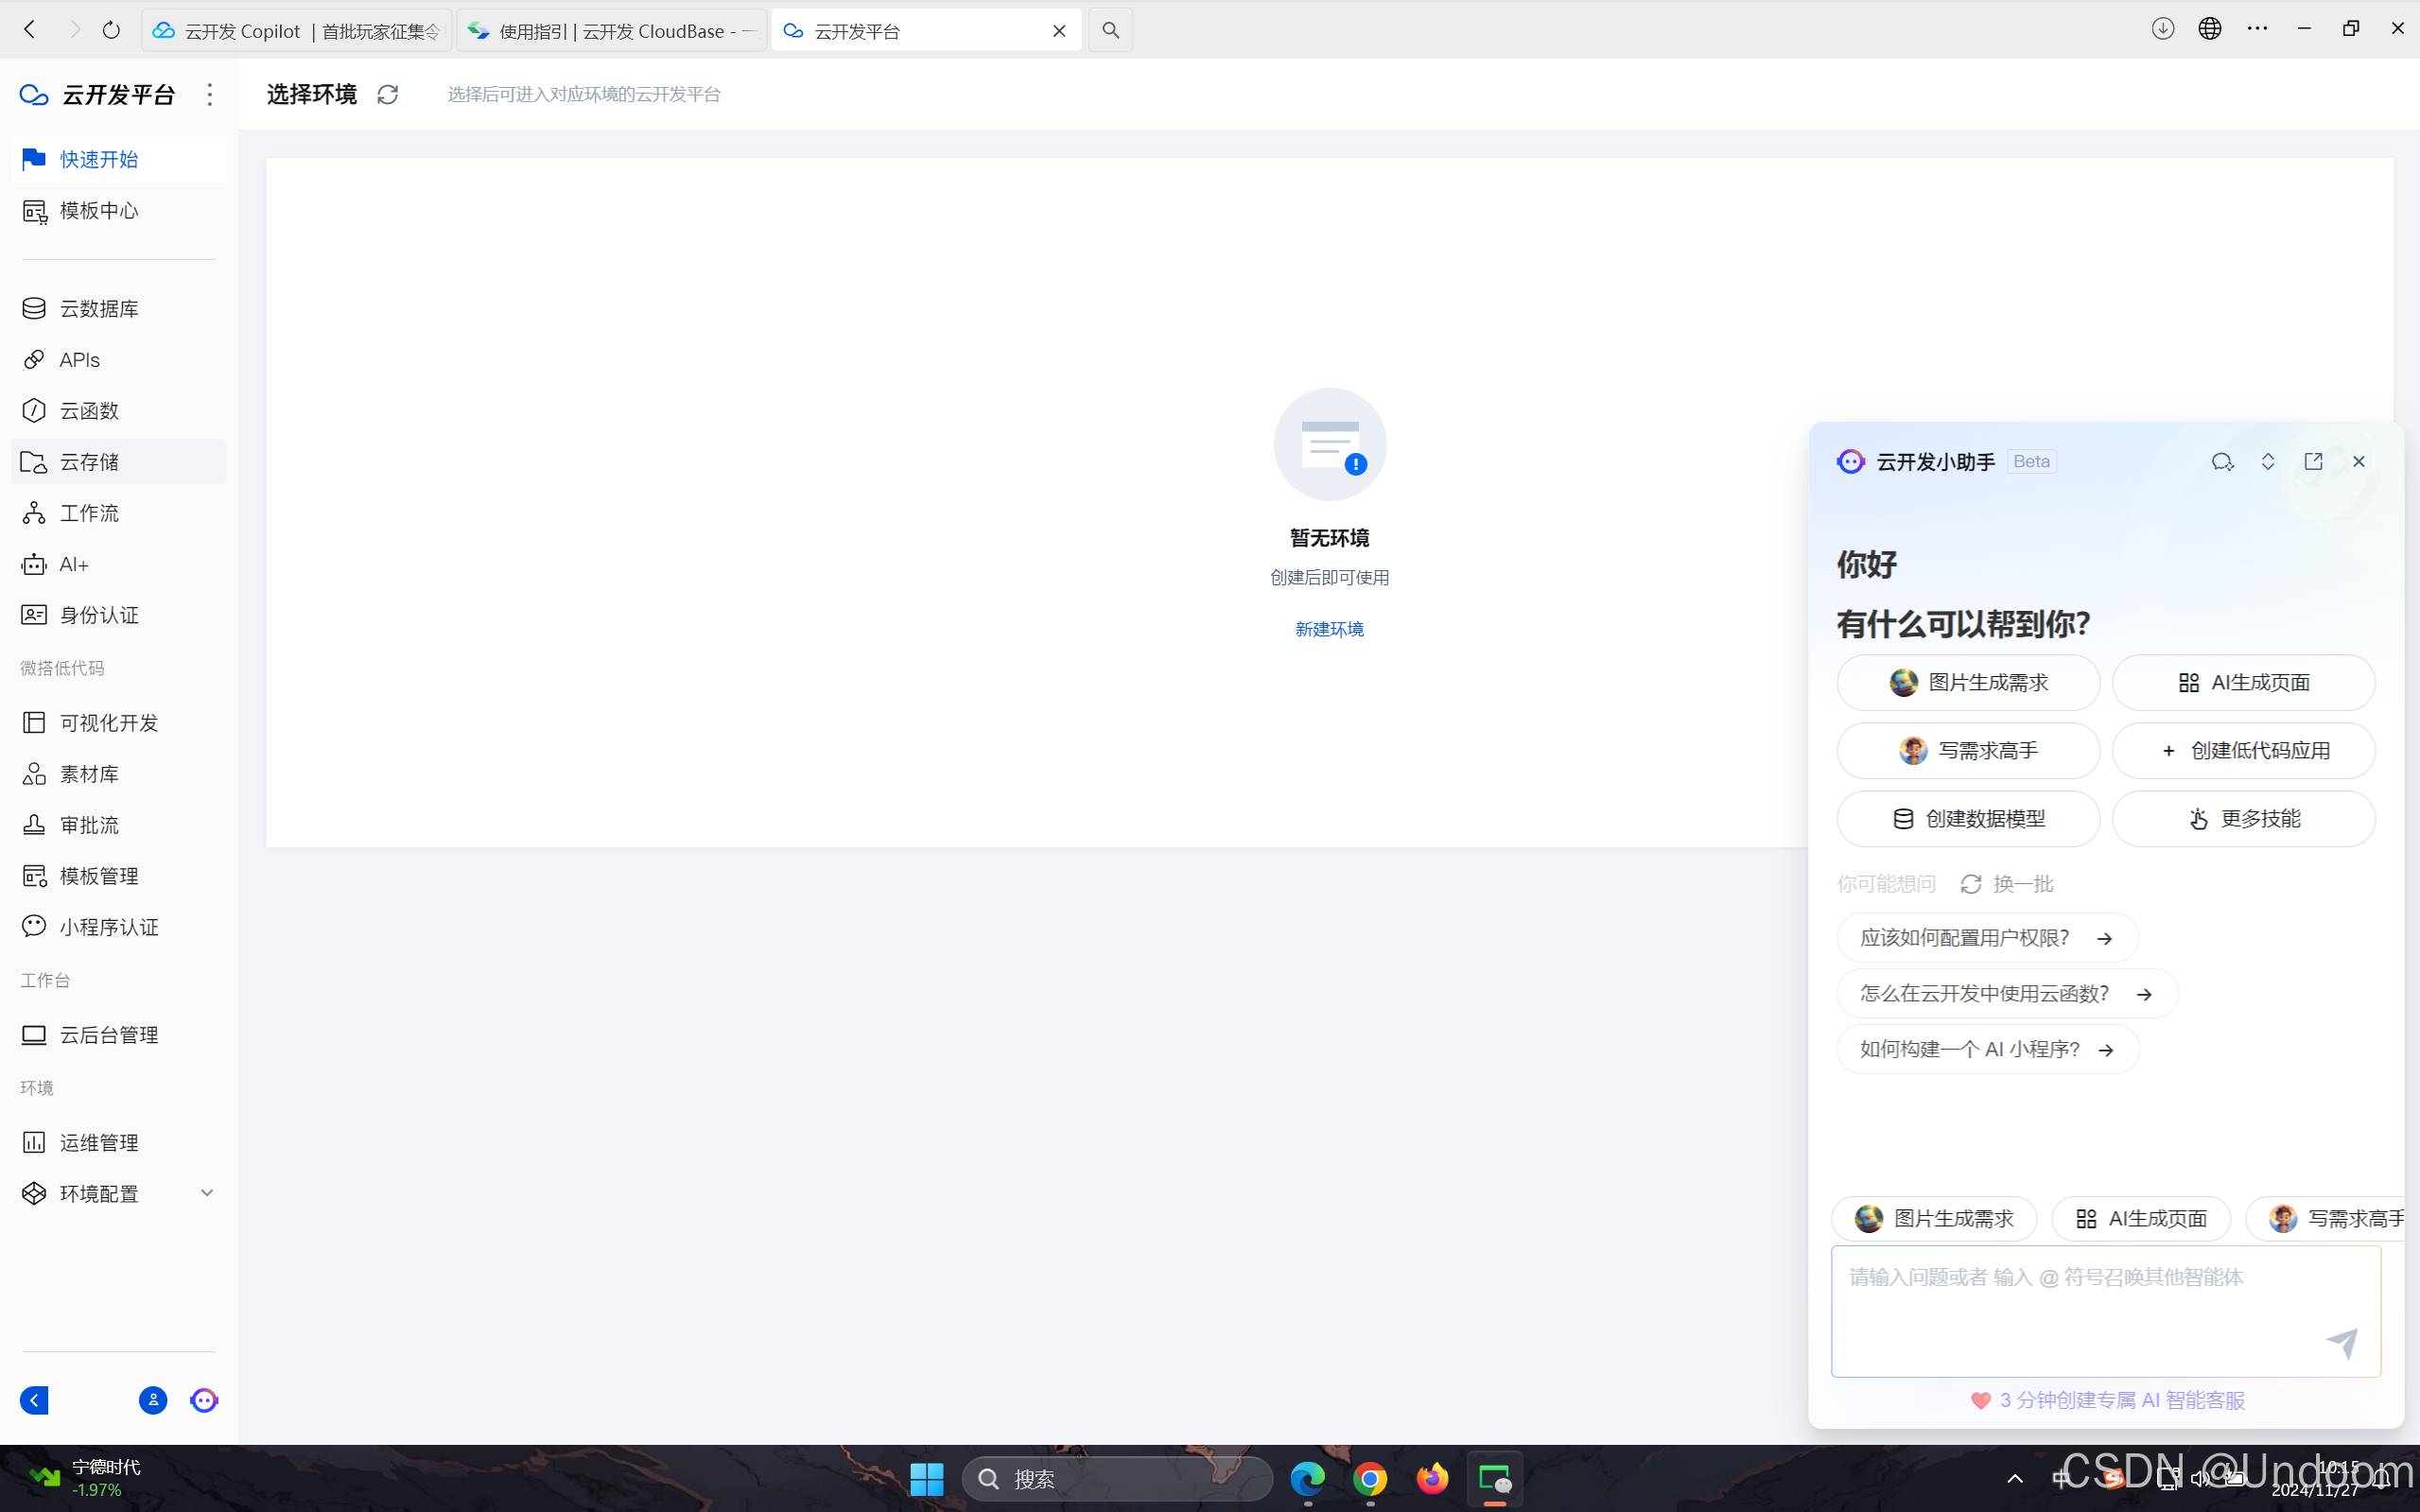Viewport: 2420px width, 1512px height.
Task: Open 云存储 in the sidebar
Action: coord(118,461)
